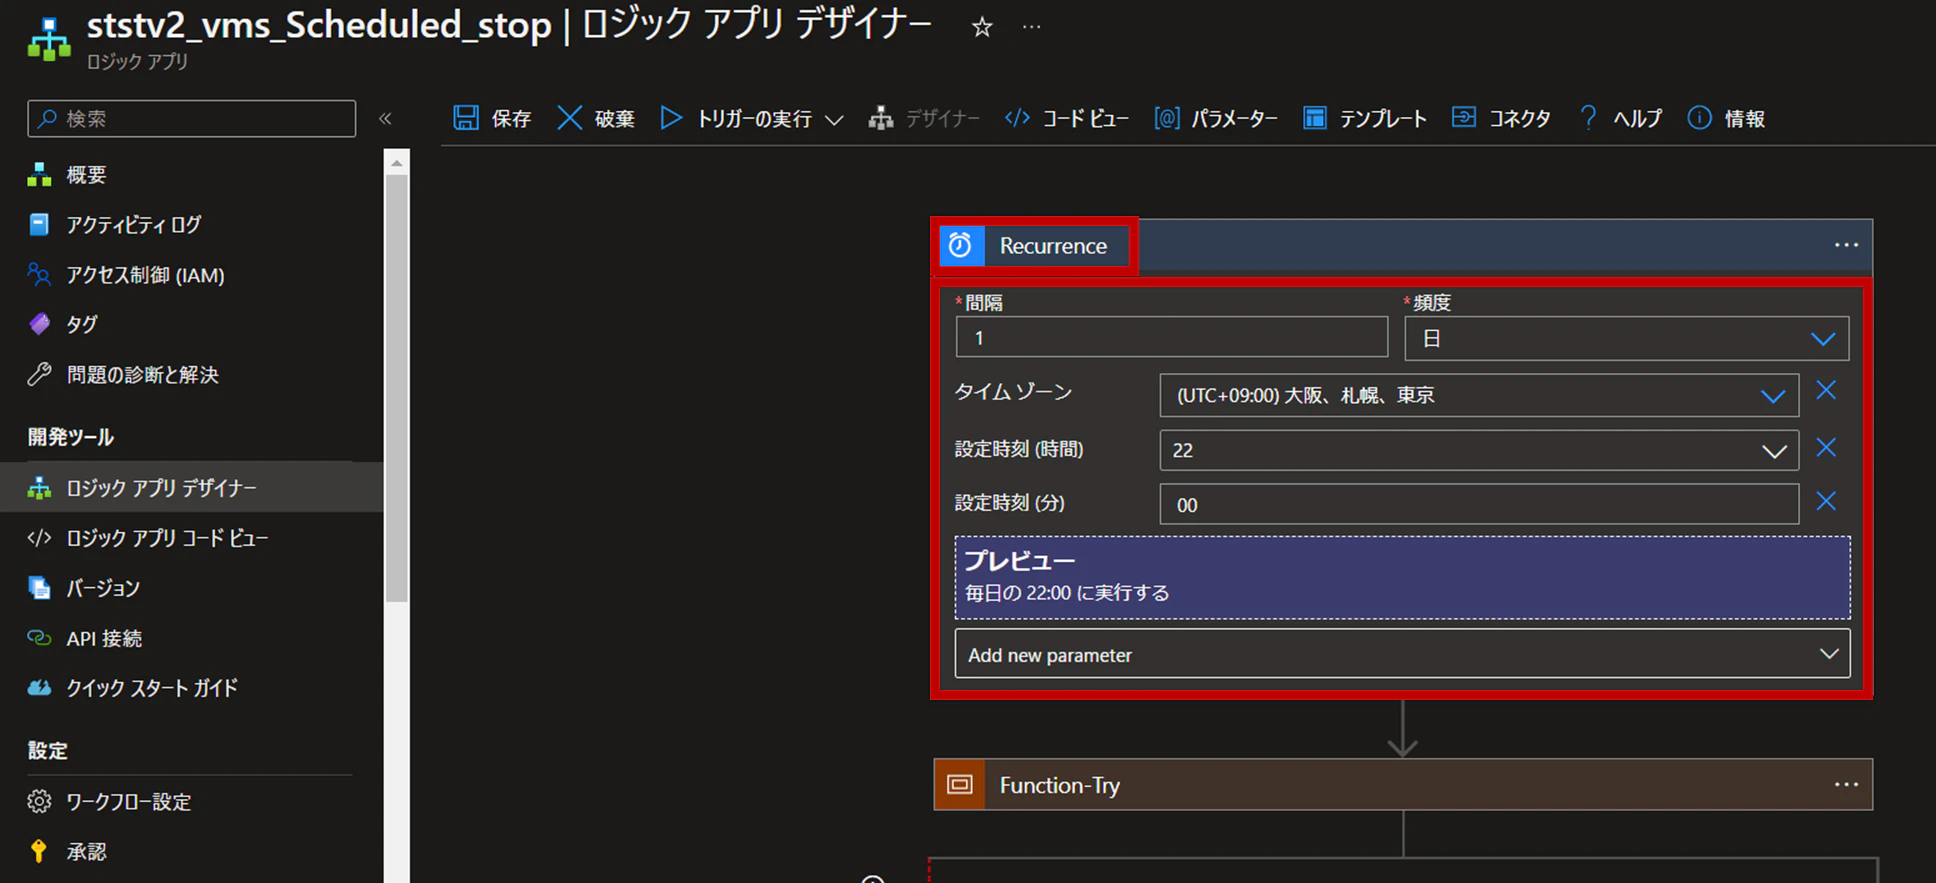Screen dimensions: 1936x883
Task: Expand the trigger run (トリガーの実行) dropdown arrow
Action: (x=834, y=120)
